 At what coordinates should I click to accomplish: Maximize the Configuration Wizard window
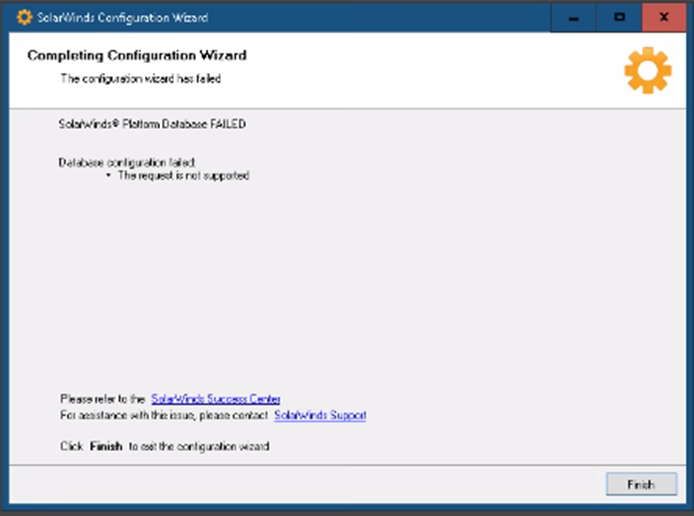pos(619,17)
